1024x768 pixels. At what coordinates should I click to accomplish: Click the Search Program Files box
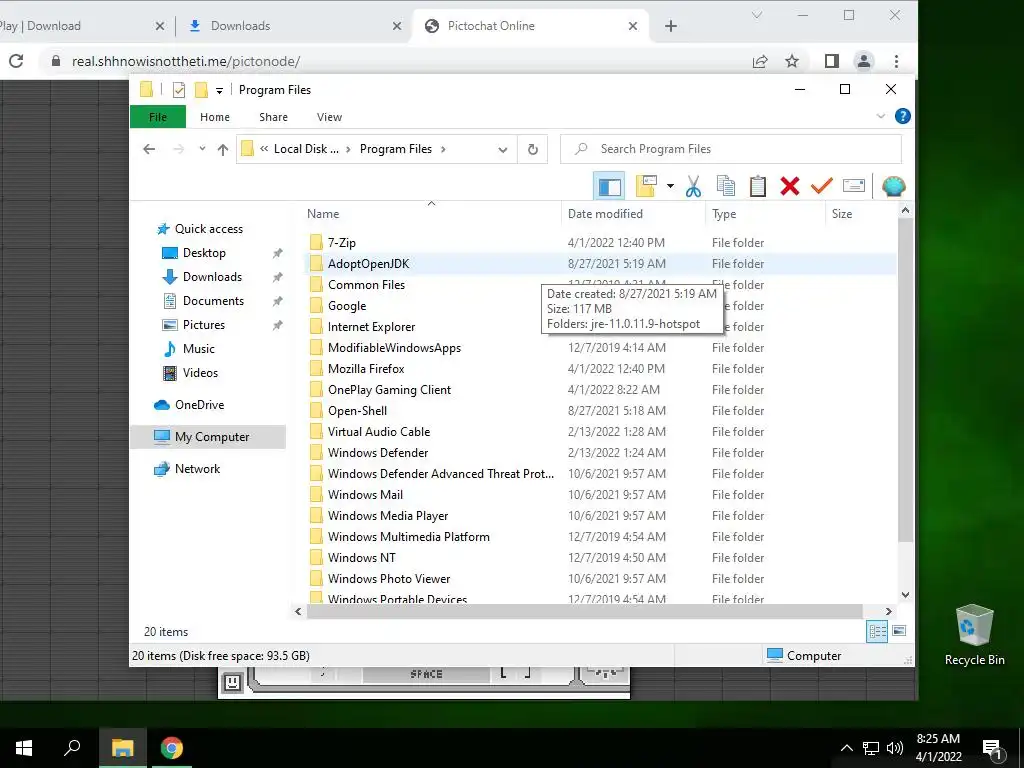(731, 149)
